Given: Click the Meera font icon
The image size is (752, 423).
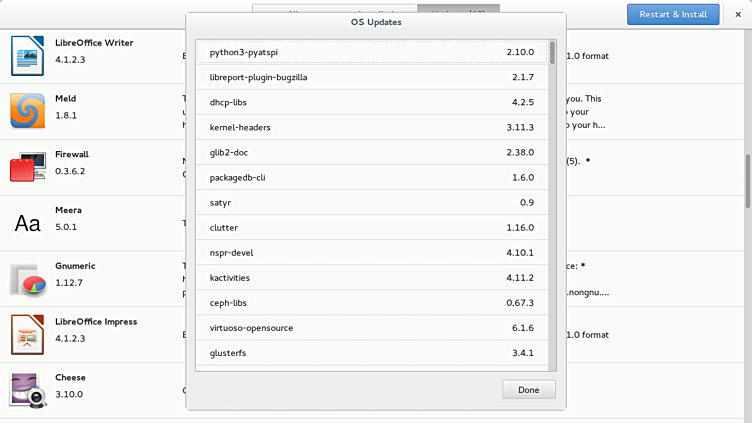Looking at the screenshot, I should click(x=28, y=223).
